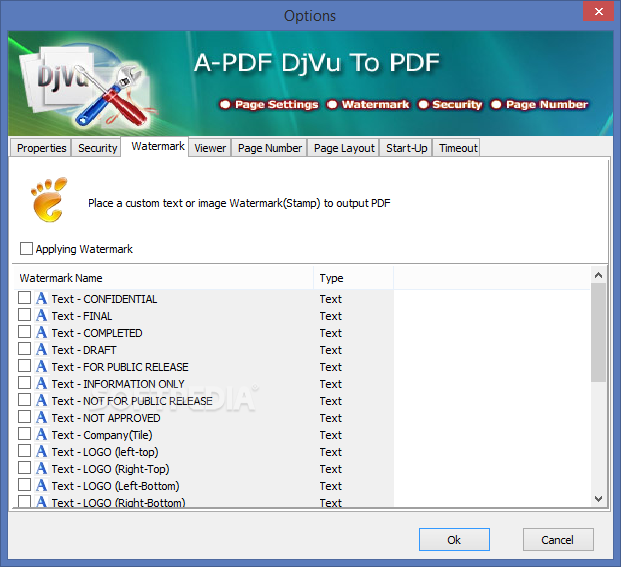
Task: Close the Options dialog window
Action: 598,11
